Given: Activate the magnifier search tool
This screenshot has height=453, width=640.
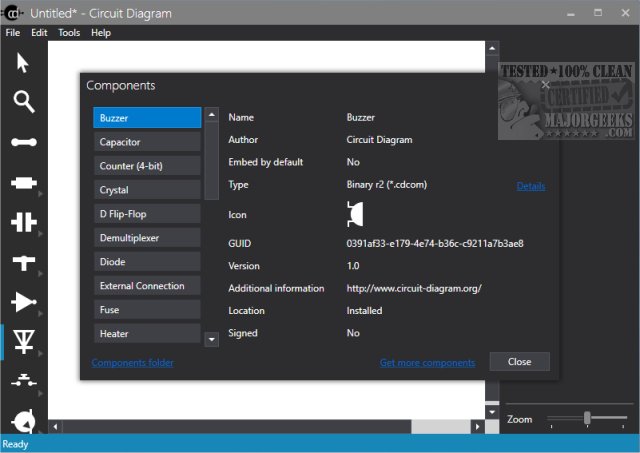Looking at the screenshot, I should tap(24, 102).
